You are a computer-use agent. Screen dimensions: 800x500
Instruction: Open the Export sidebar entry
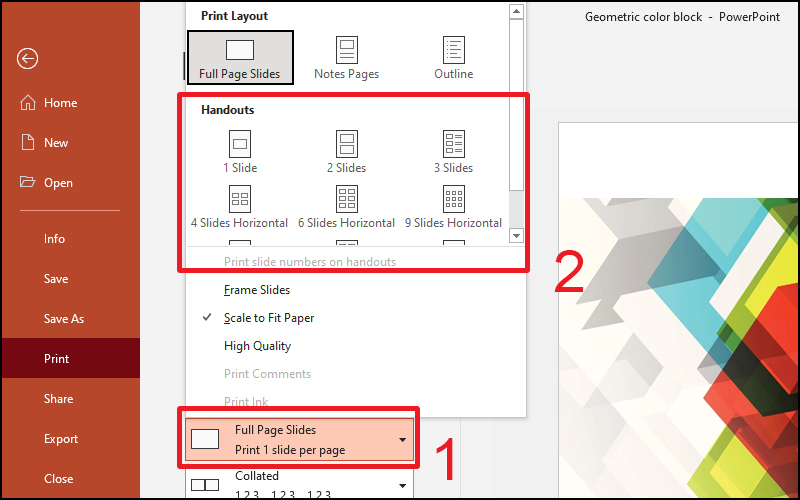point(70,439)
